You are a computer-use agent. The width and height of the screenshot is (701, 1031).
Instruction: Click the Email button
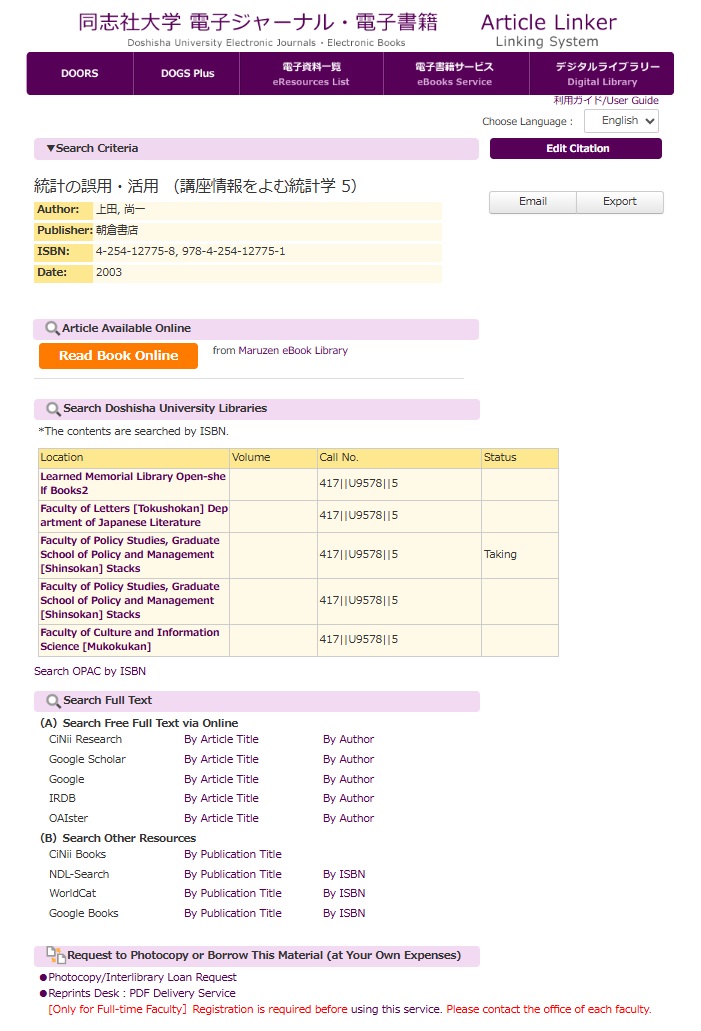[x=532, y=202]
